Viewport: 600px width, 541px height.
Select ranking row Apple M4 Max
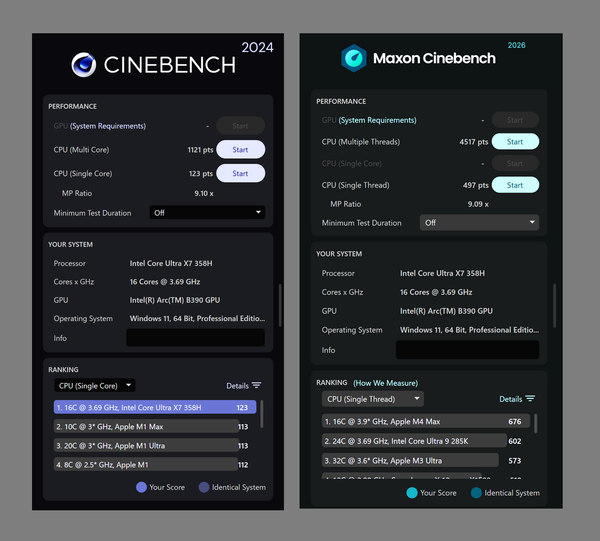click(426, 421)
